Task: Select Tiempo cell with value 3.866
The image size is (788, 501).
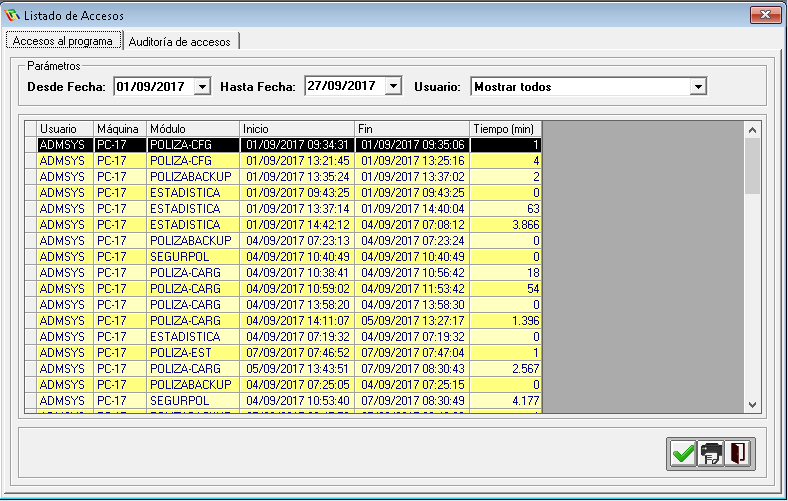Action: (x=506, y=225)
